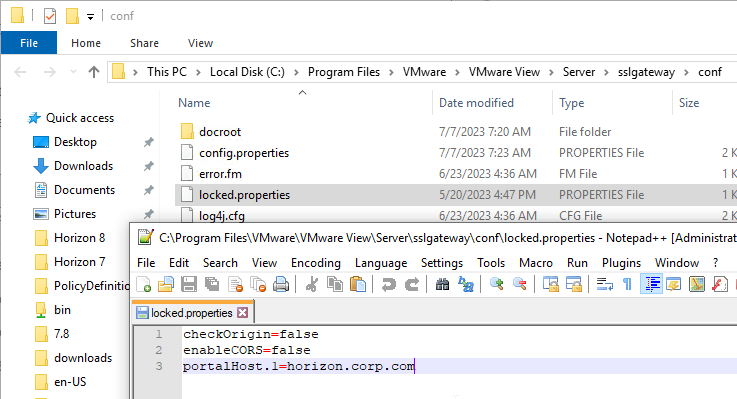Navigate to Program Files breadcrumb
The width and height of the screenshot is (737, 399).
tap(344, 72)
